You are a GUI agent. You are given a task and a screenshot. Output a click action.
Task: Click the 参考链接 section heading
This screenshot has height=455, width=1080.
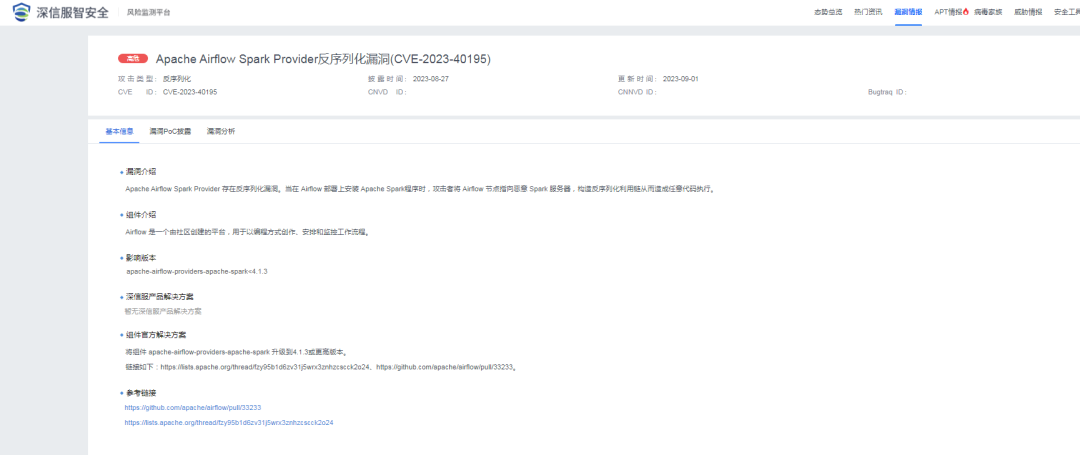click(x=141, y=393)
